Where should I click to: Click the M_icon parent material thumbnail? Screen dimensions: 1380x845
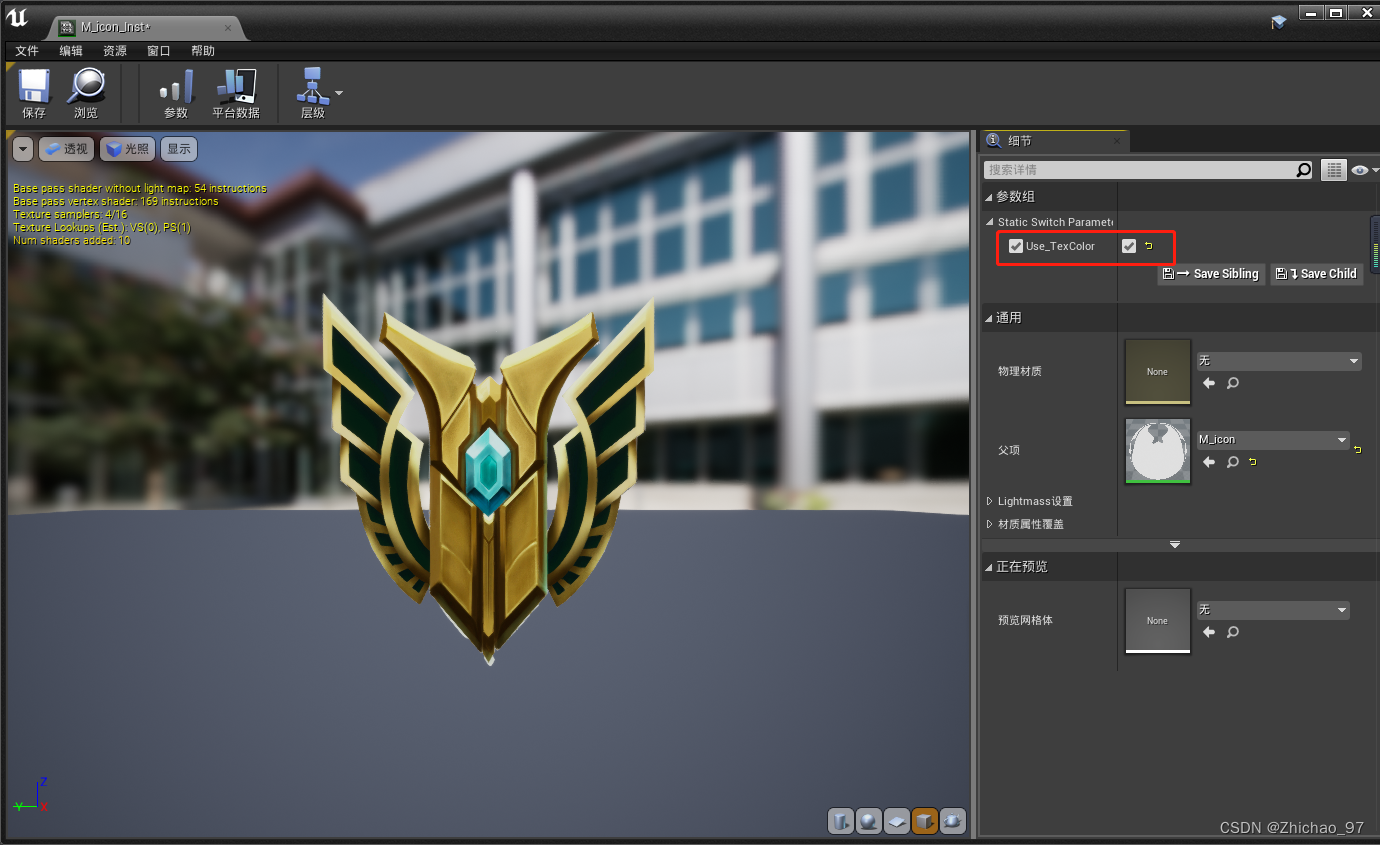coord(1157,450)
